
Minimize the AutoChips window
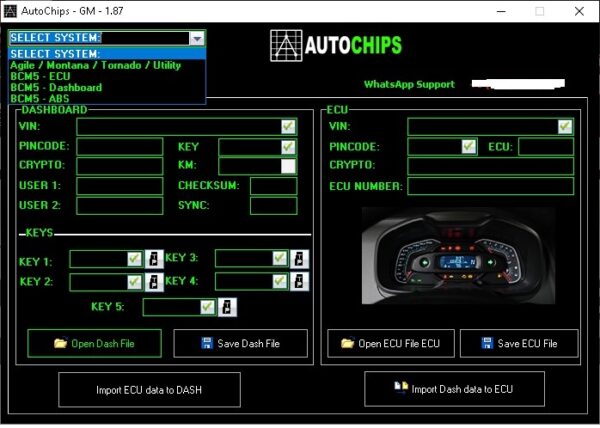tap(501, 11)
